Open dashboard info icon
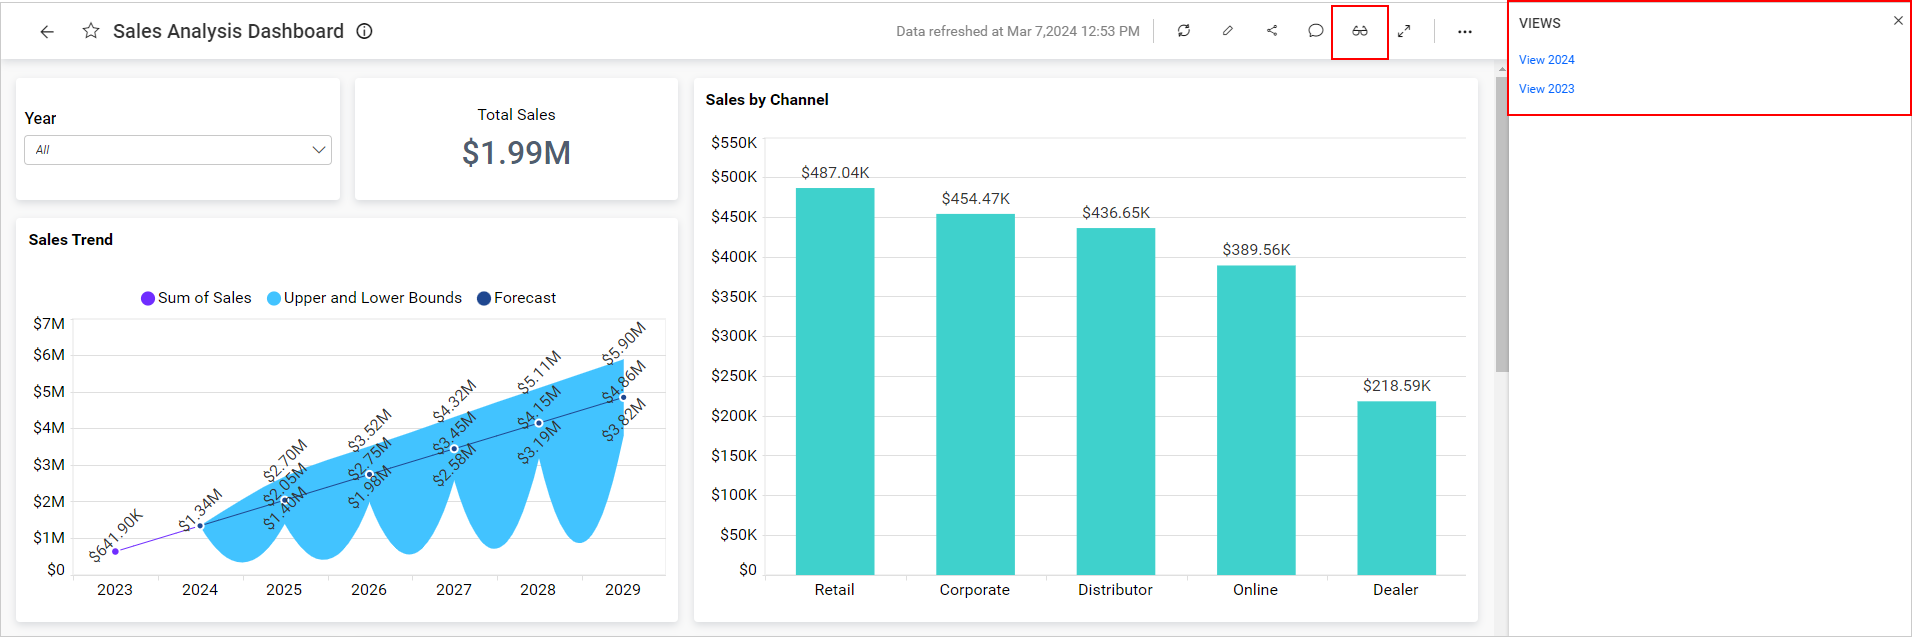1912x637 pixels. 365,31
